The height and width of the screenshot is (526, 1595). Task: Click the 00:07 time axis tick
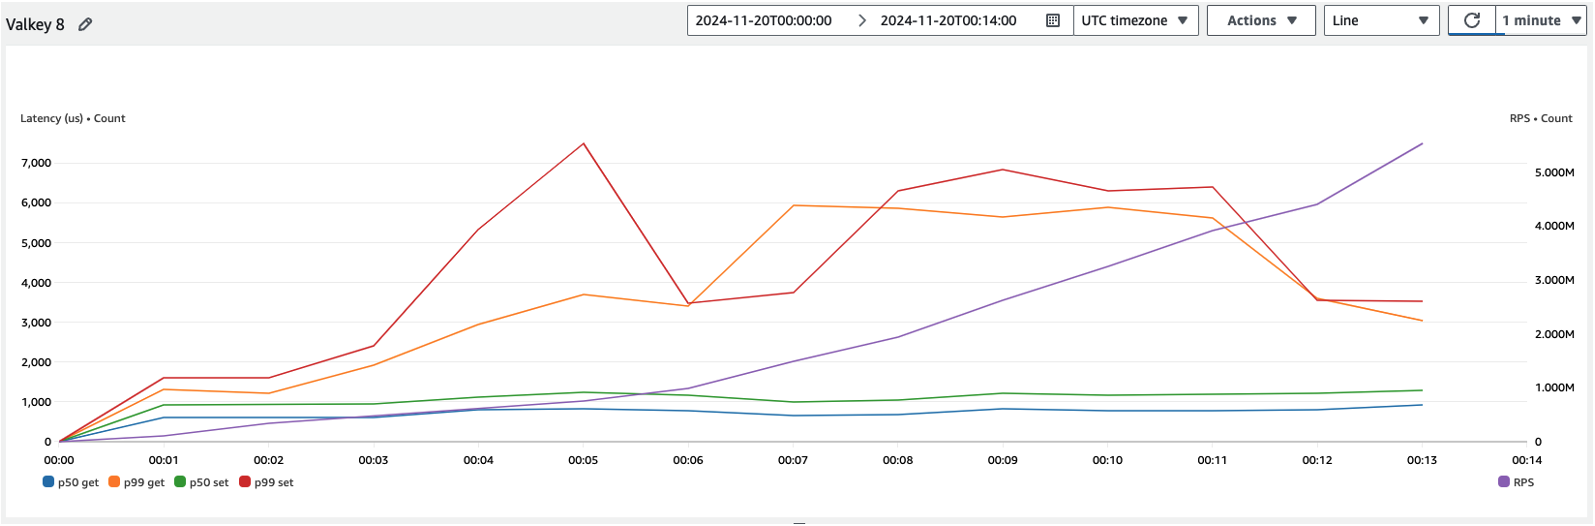point(793,460)
